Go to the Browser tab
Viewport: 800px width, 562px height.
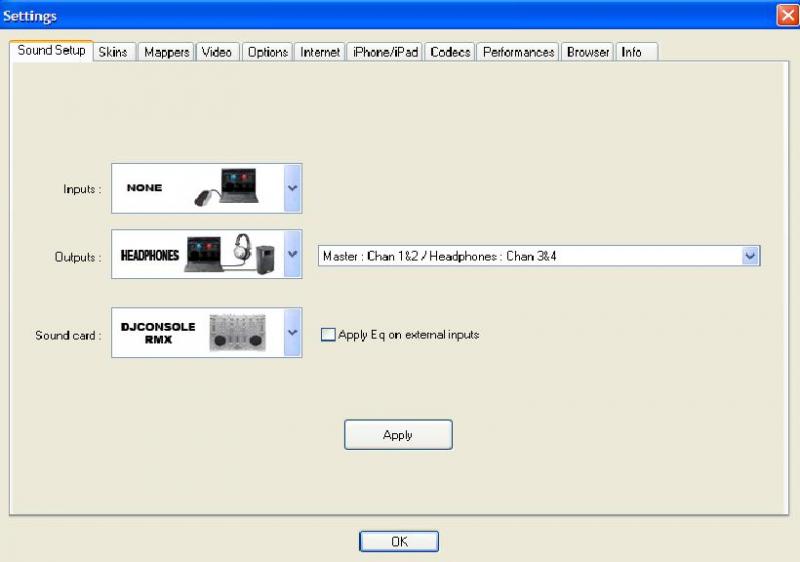pyautogui.click(x=588, y=52)
